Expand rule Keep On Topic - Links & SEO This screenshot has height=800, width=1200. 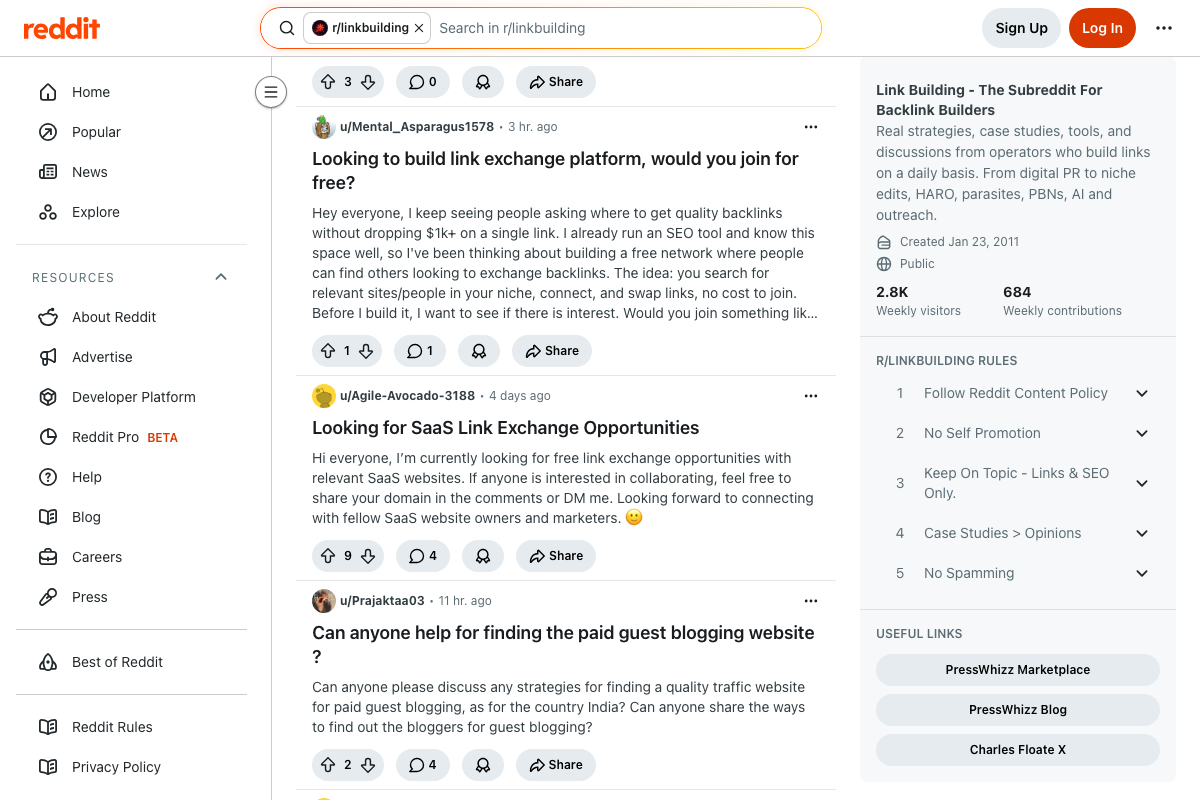(x=1018, y=483)
